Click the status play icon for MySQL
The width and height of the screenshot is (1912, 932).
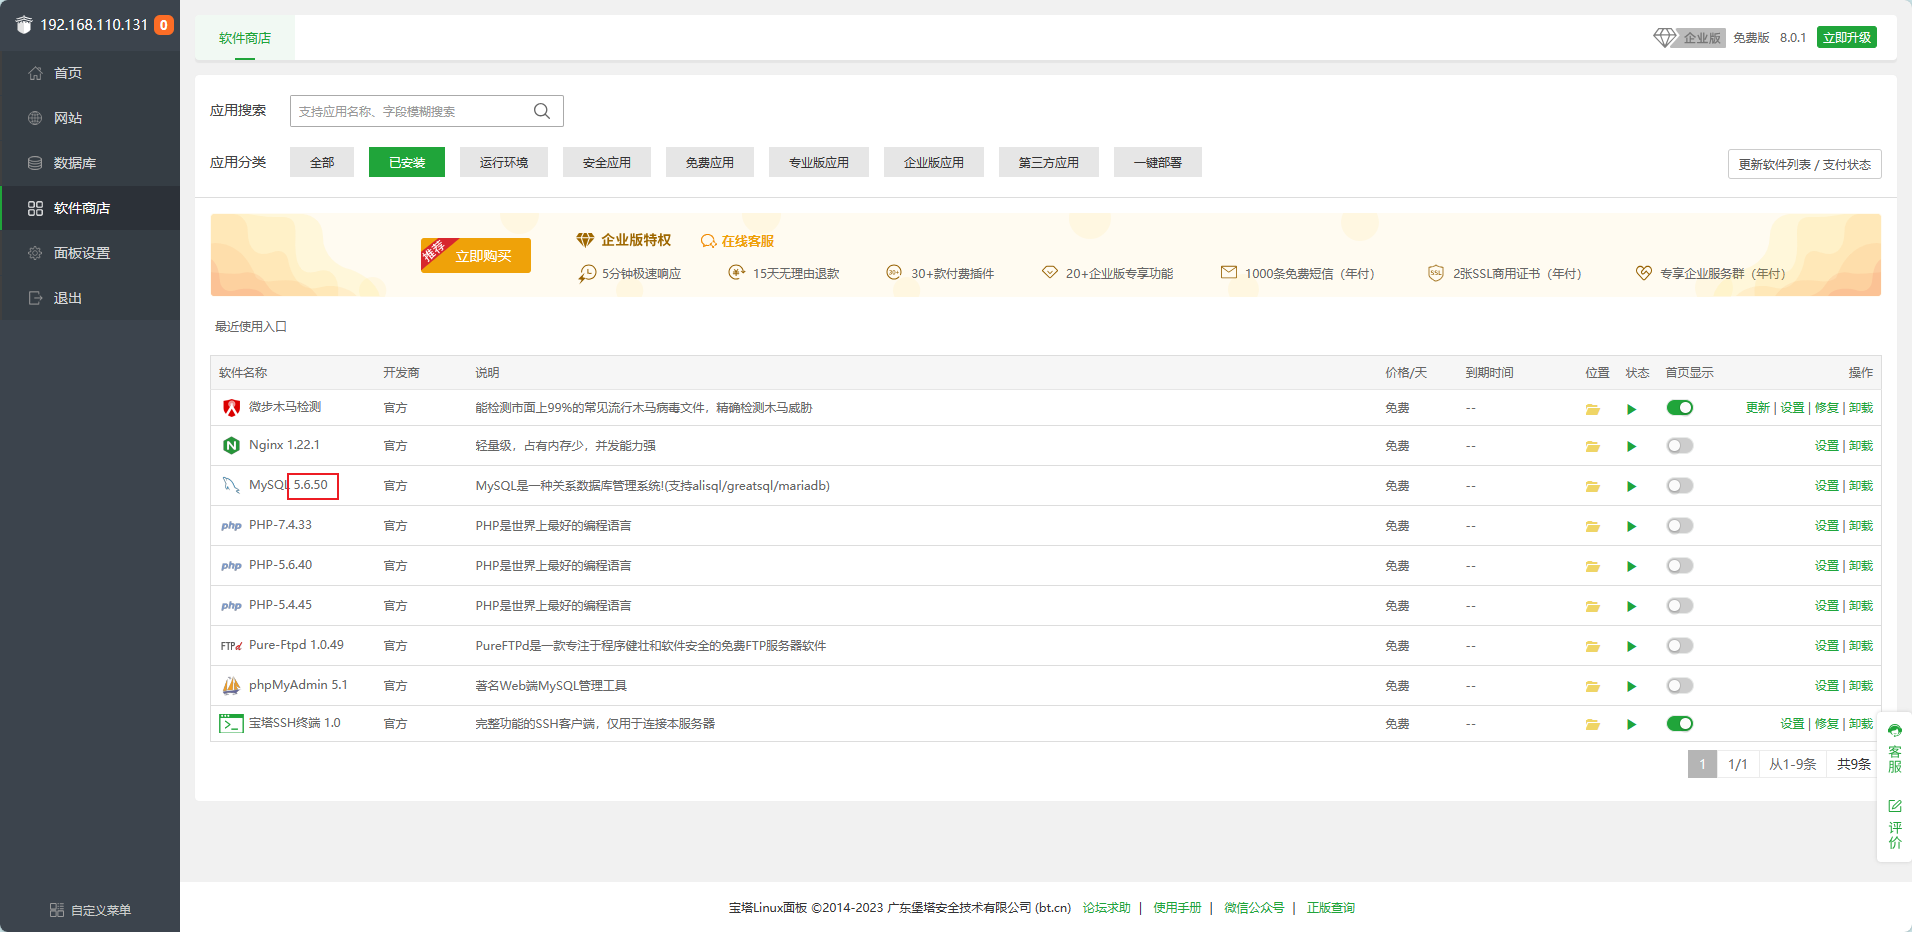[1631, 487]
